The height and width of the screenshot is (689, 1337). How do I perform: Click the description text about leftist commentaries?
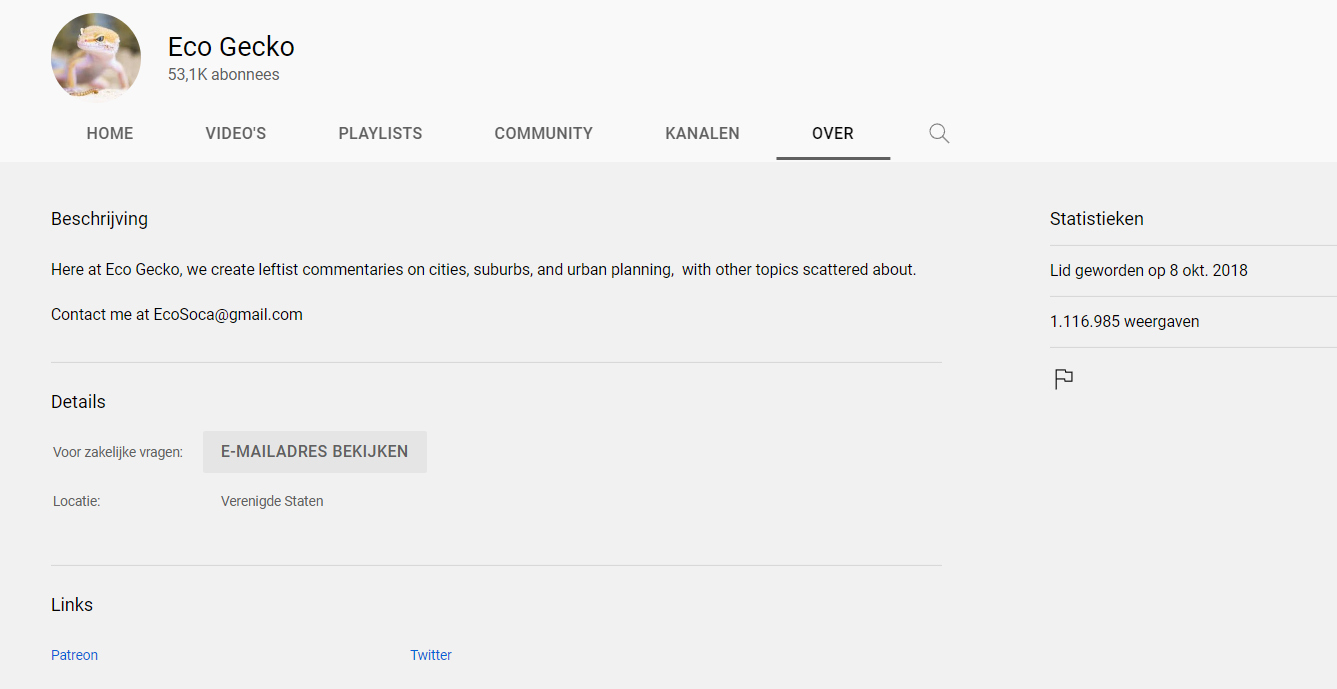tap(483, 270)
